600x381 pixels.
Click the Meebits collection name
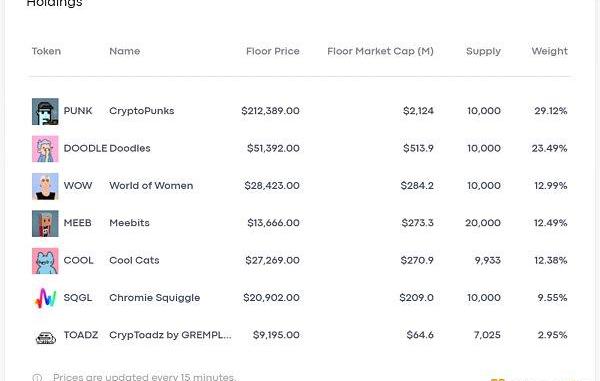(129, 223)
